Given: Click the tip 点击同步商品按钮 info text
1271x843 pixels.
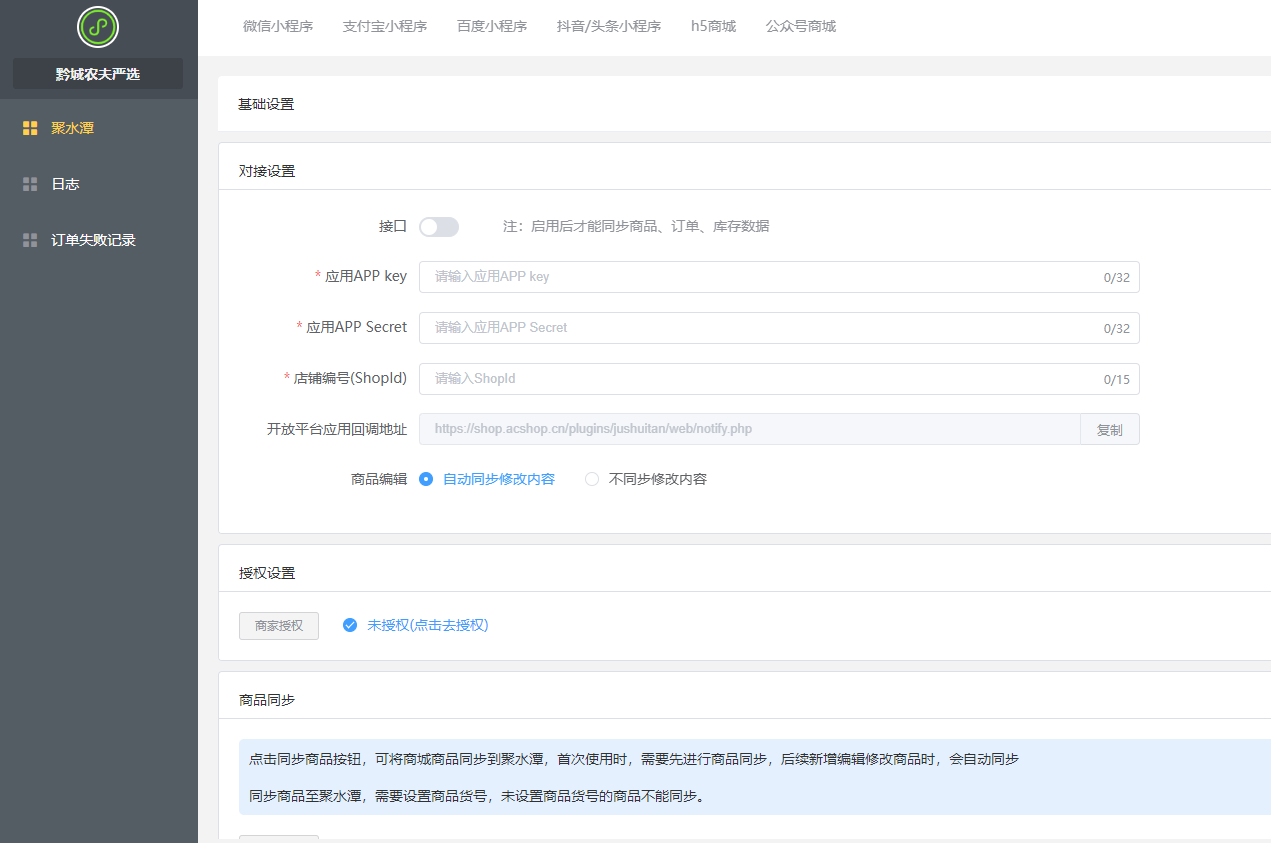Looking at the screenshot, I should 634,759.
